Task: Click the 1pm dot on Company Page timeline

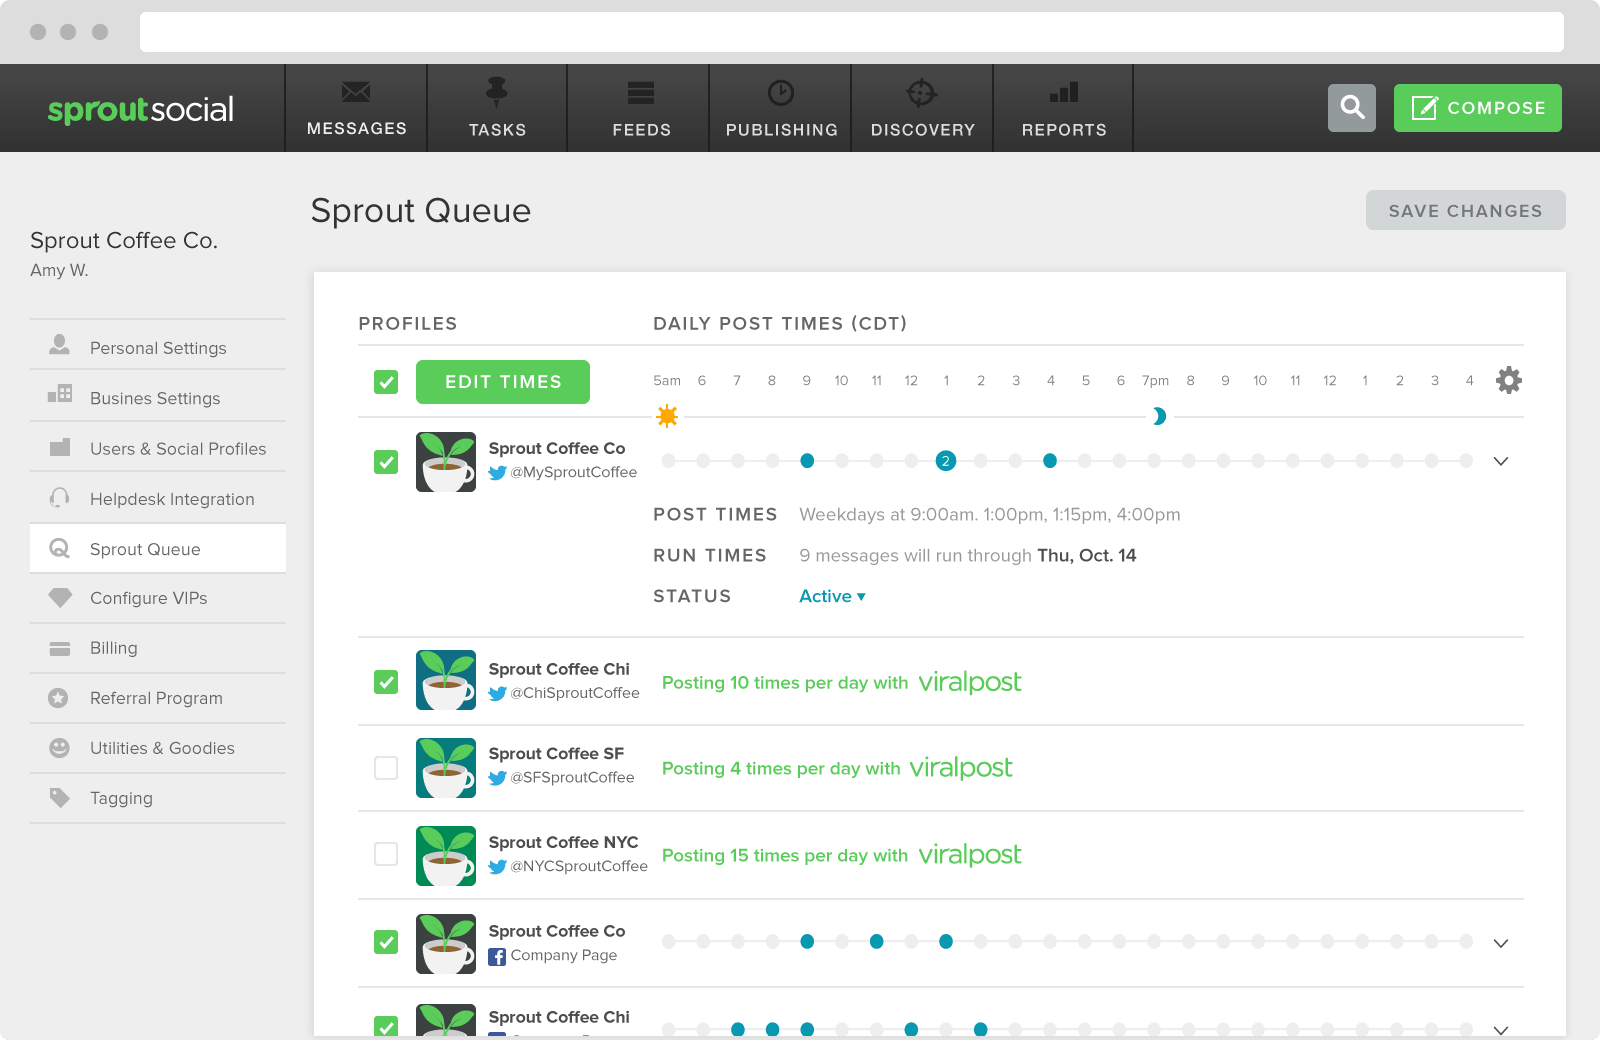Action: (946, 941)
